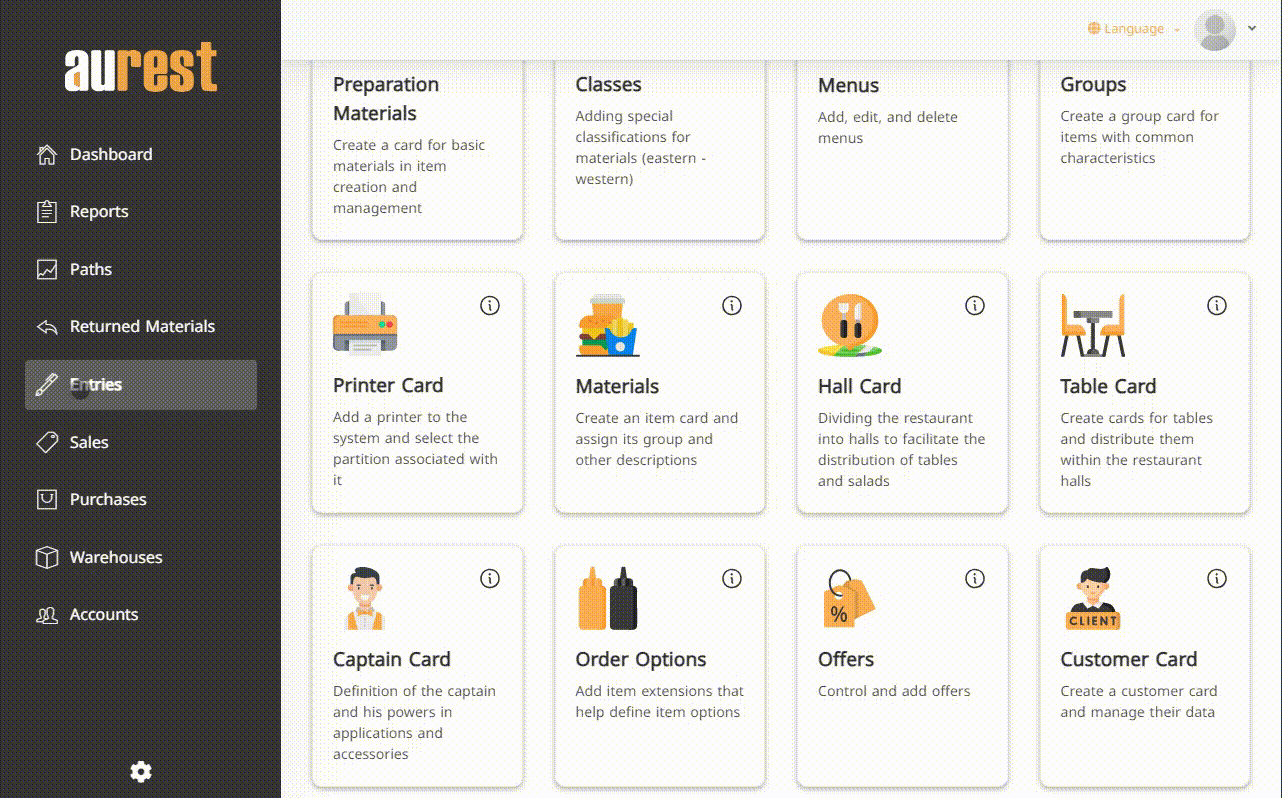The image size is (1282, 798).
Task: Click the Printer Card printer icon
Action: click(x=365, y=324)
